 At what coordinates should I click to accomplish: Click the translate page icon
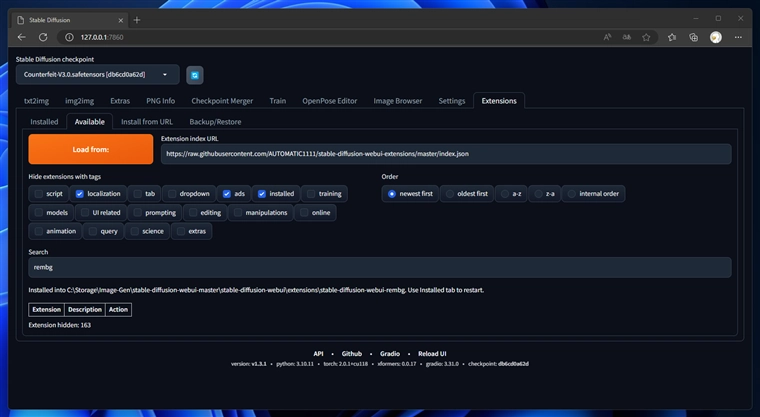[x=627, y=37]
